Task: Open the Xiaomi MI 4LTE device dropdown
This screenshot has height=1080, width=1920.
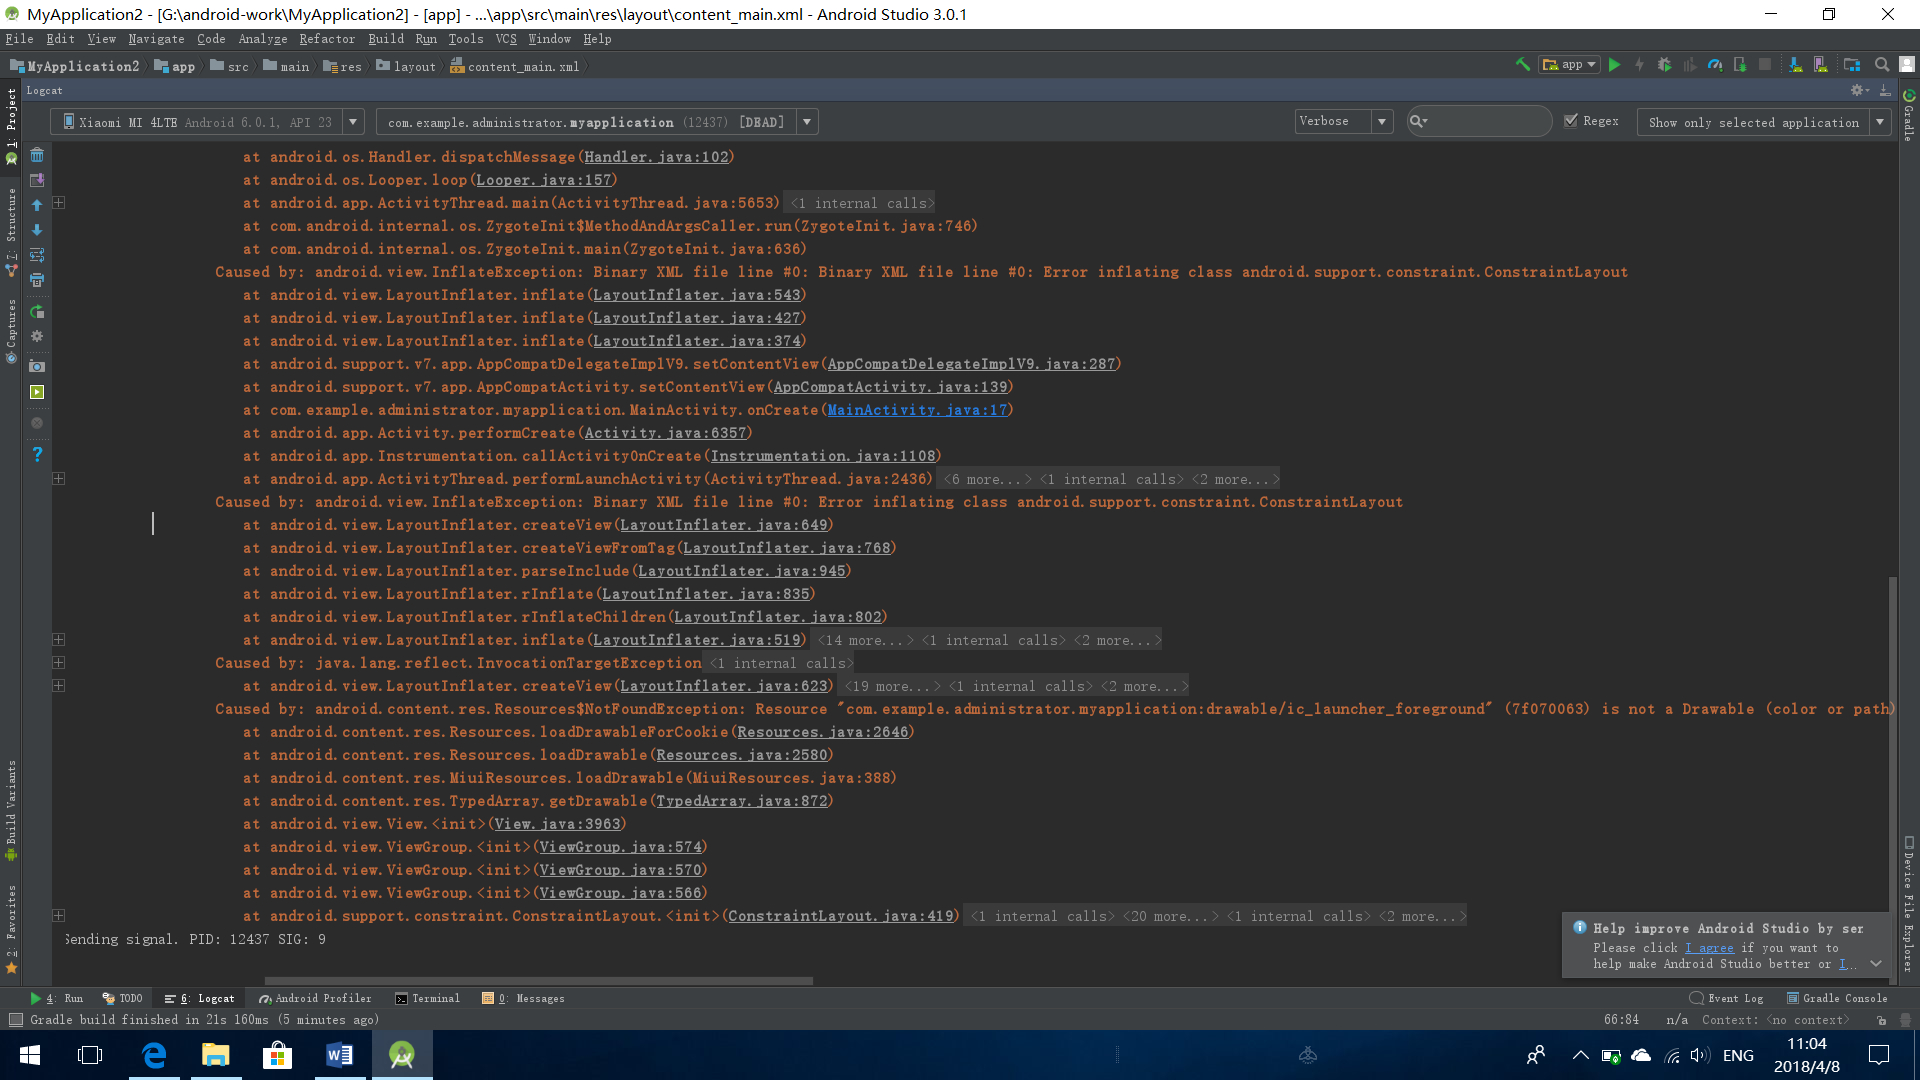Action: (x=206, y=122)
